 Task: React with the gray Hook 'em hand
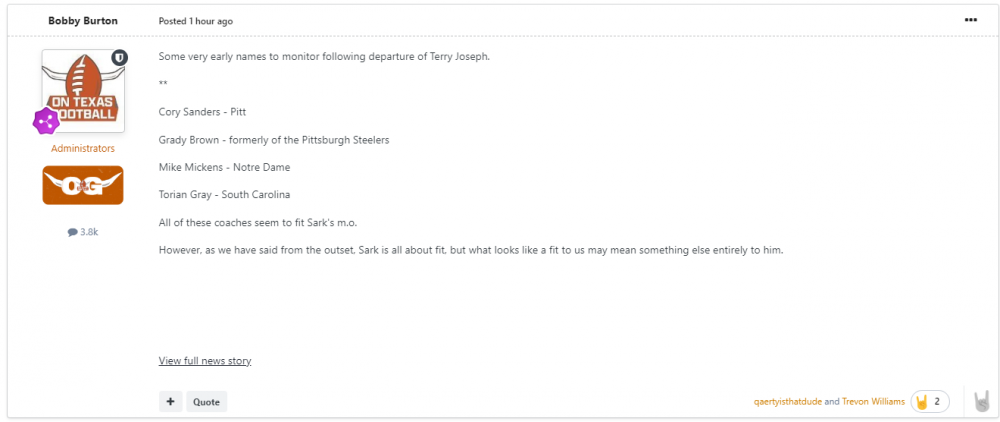tap(982, 401)
